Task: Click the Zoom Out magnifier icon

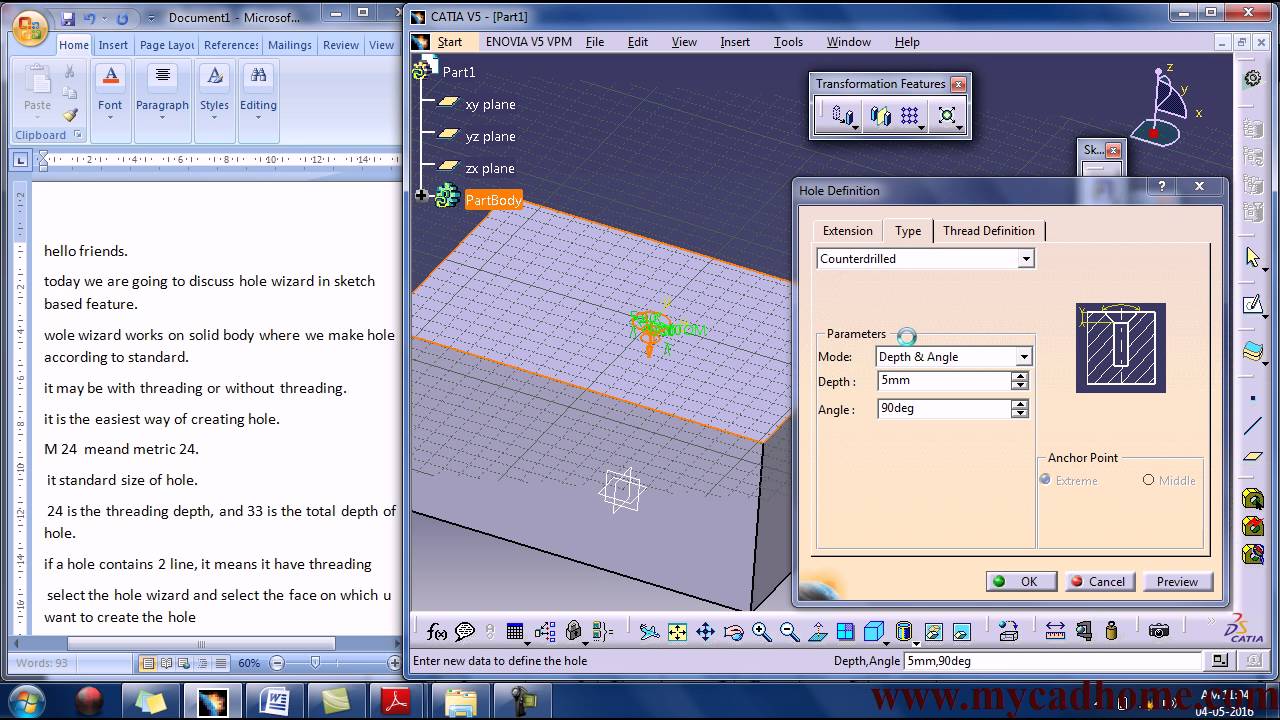Action: 789,632
